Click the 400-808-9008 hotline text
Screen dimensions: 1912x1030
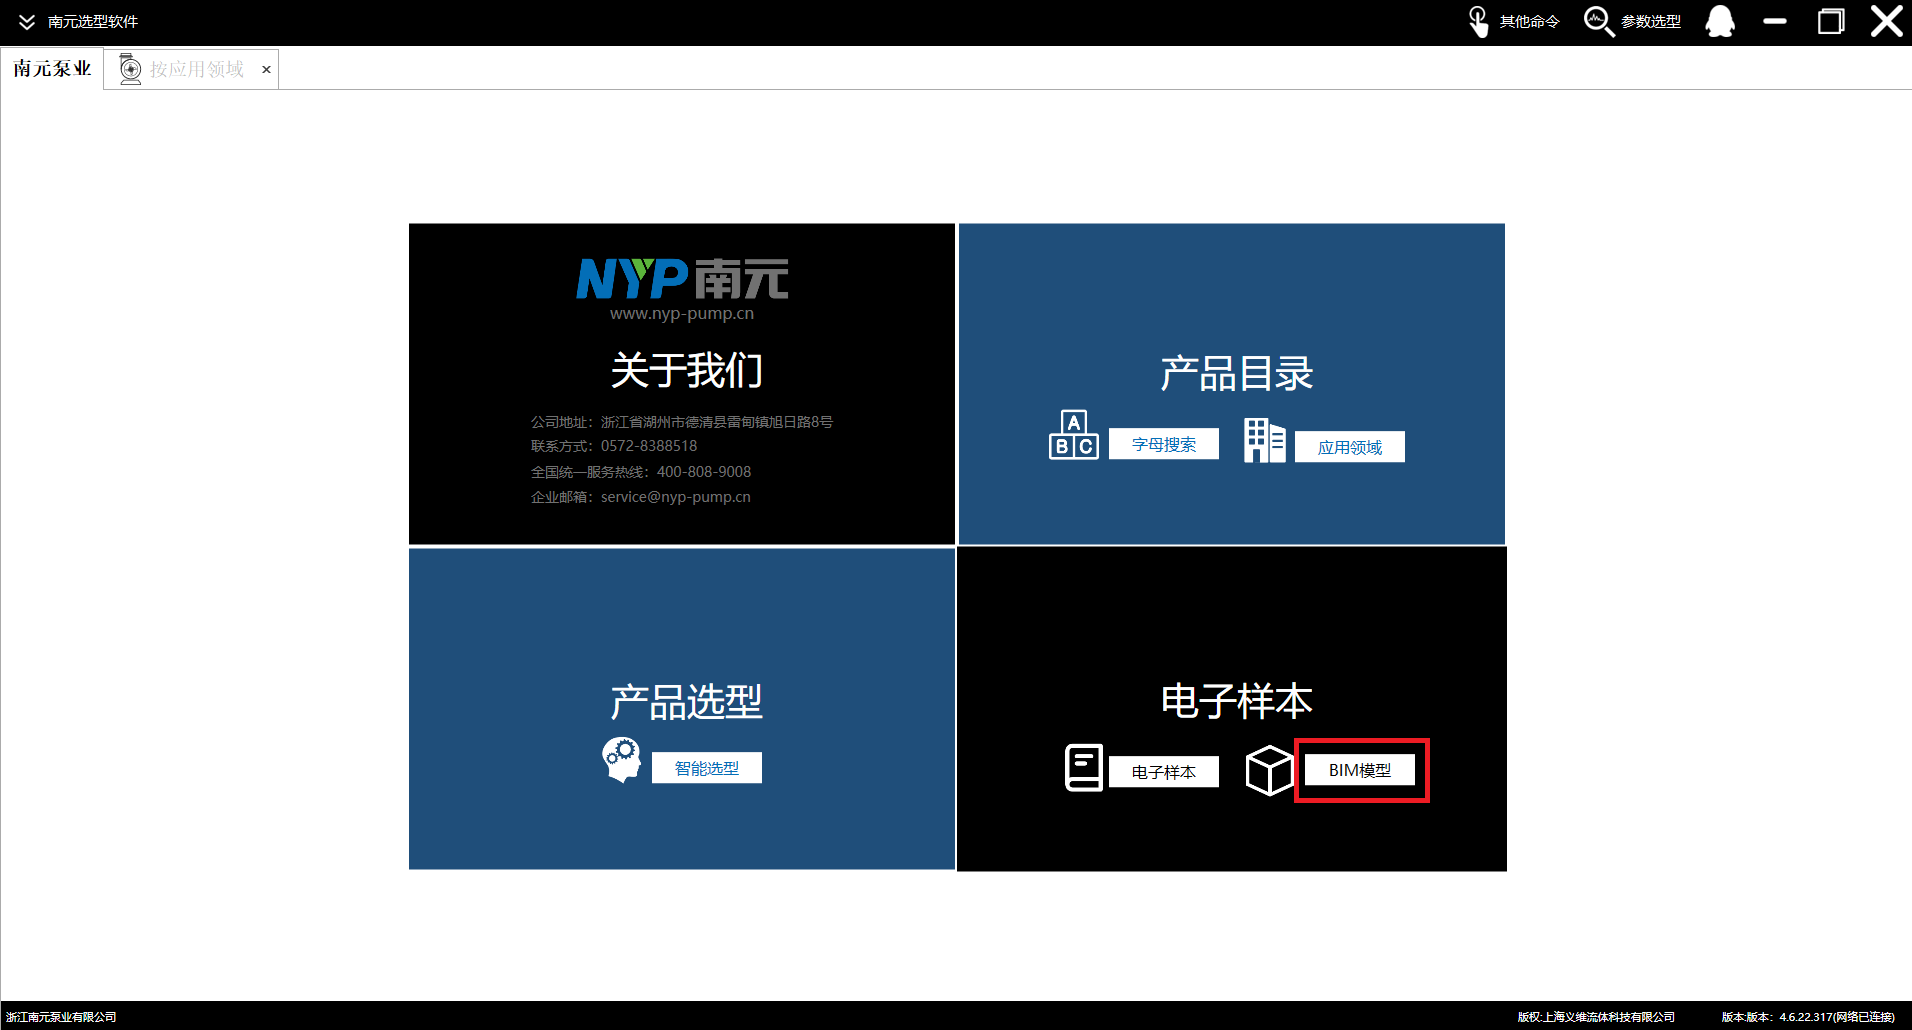click(703, 472)
